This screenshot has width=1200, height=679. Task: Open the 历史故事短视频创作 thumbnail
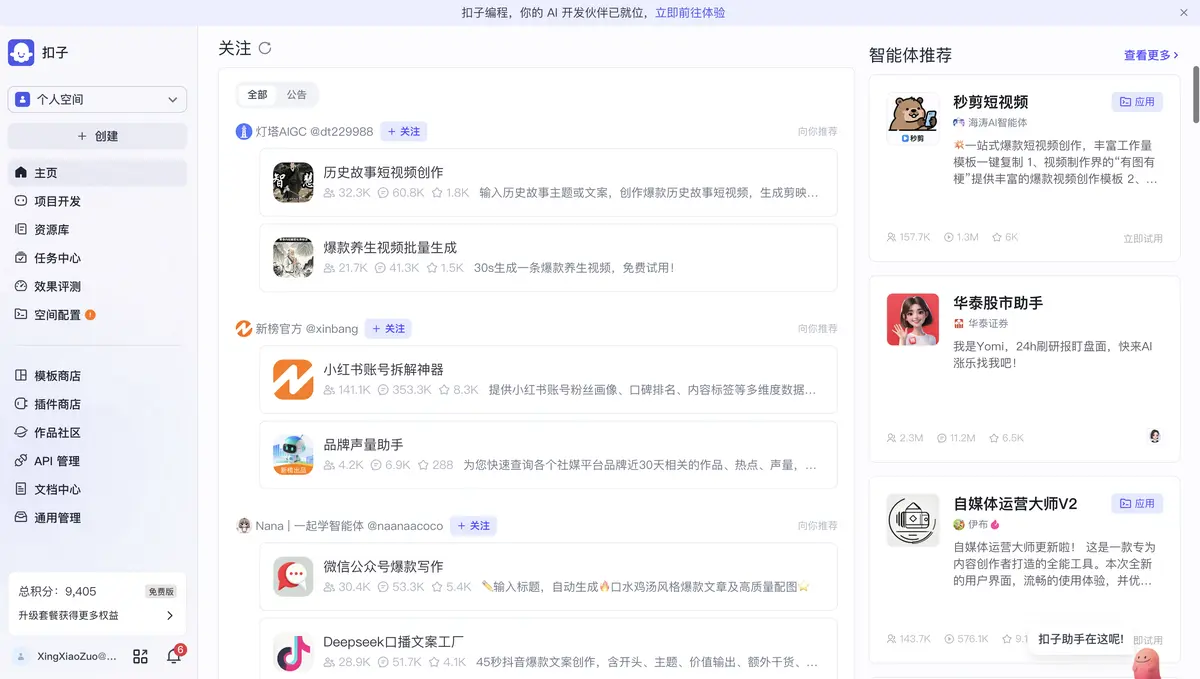[293, 182]
